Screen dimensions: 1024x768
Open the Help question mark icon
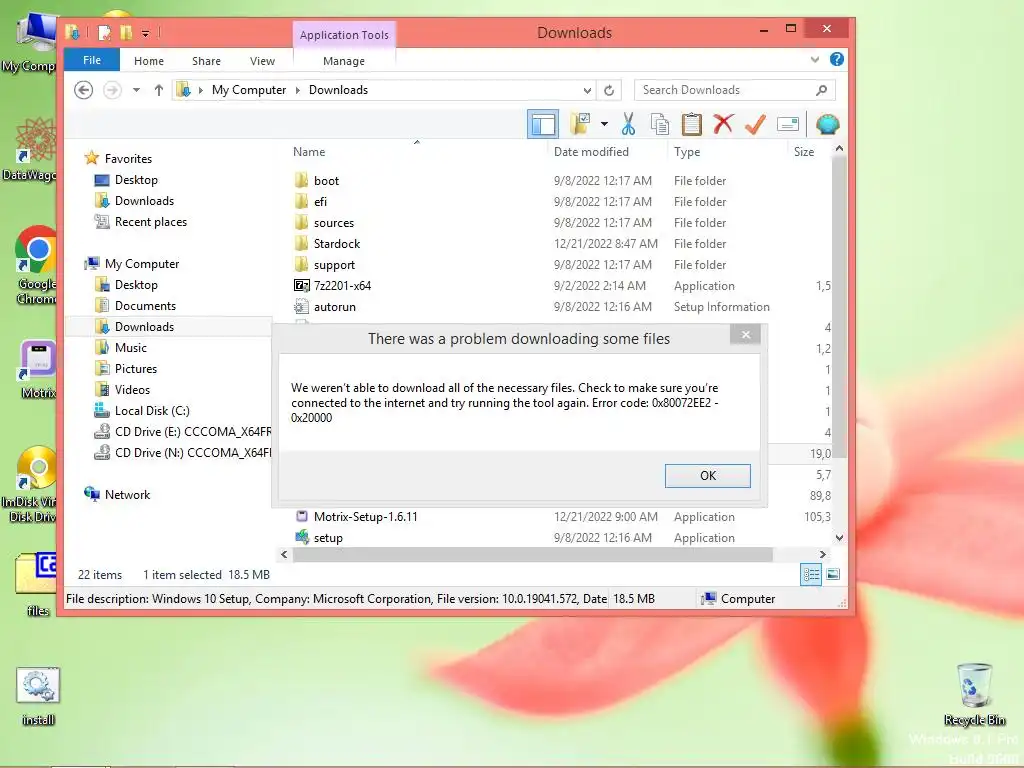coord(837,59)
